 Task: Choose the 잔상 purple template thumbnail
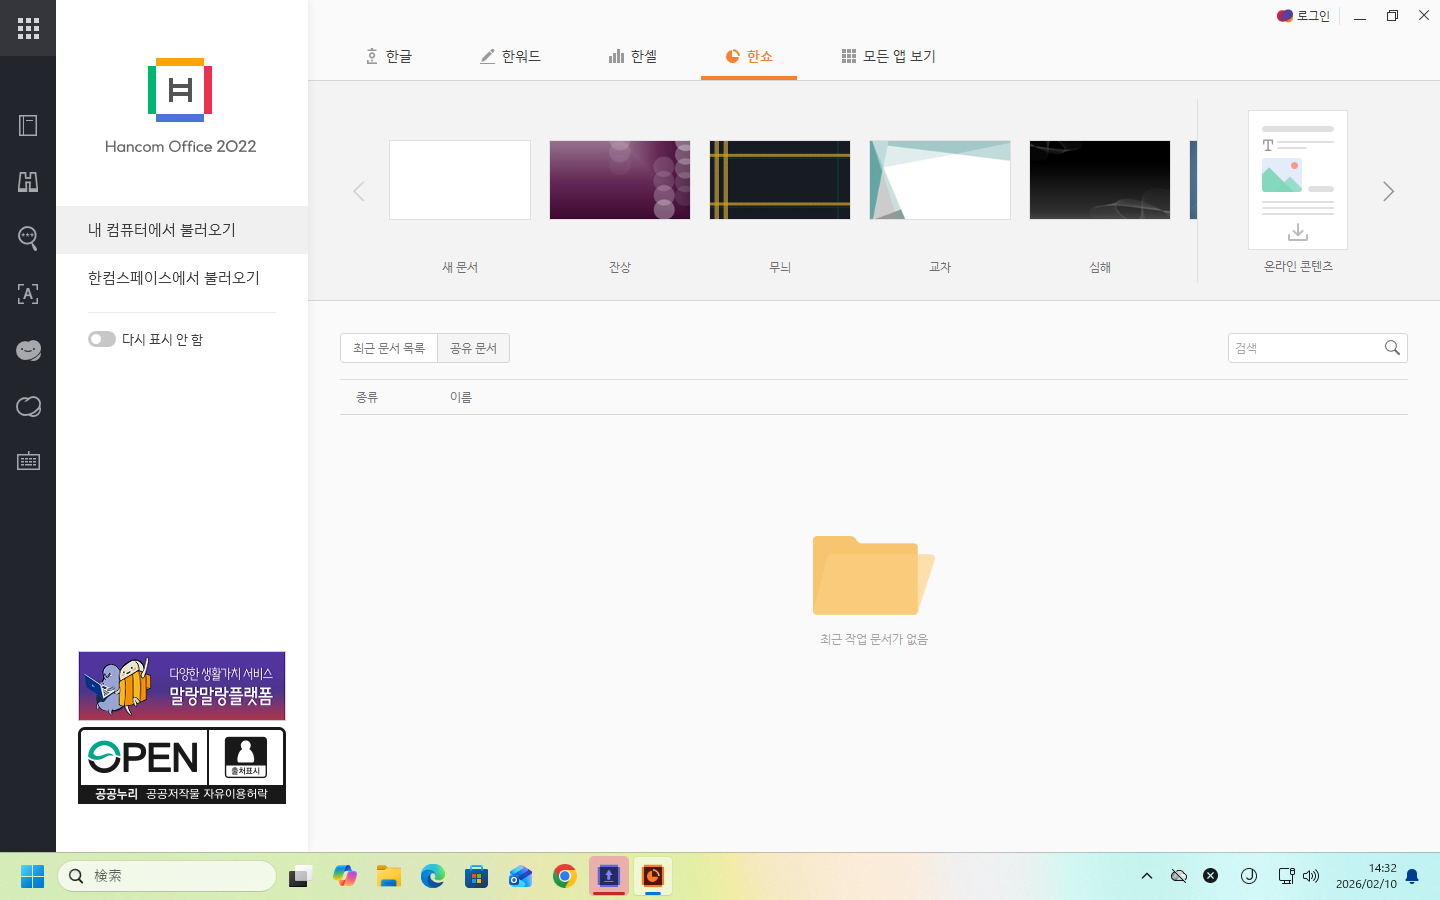point(620,180)
